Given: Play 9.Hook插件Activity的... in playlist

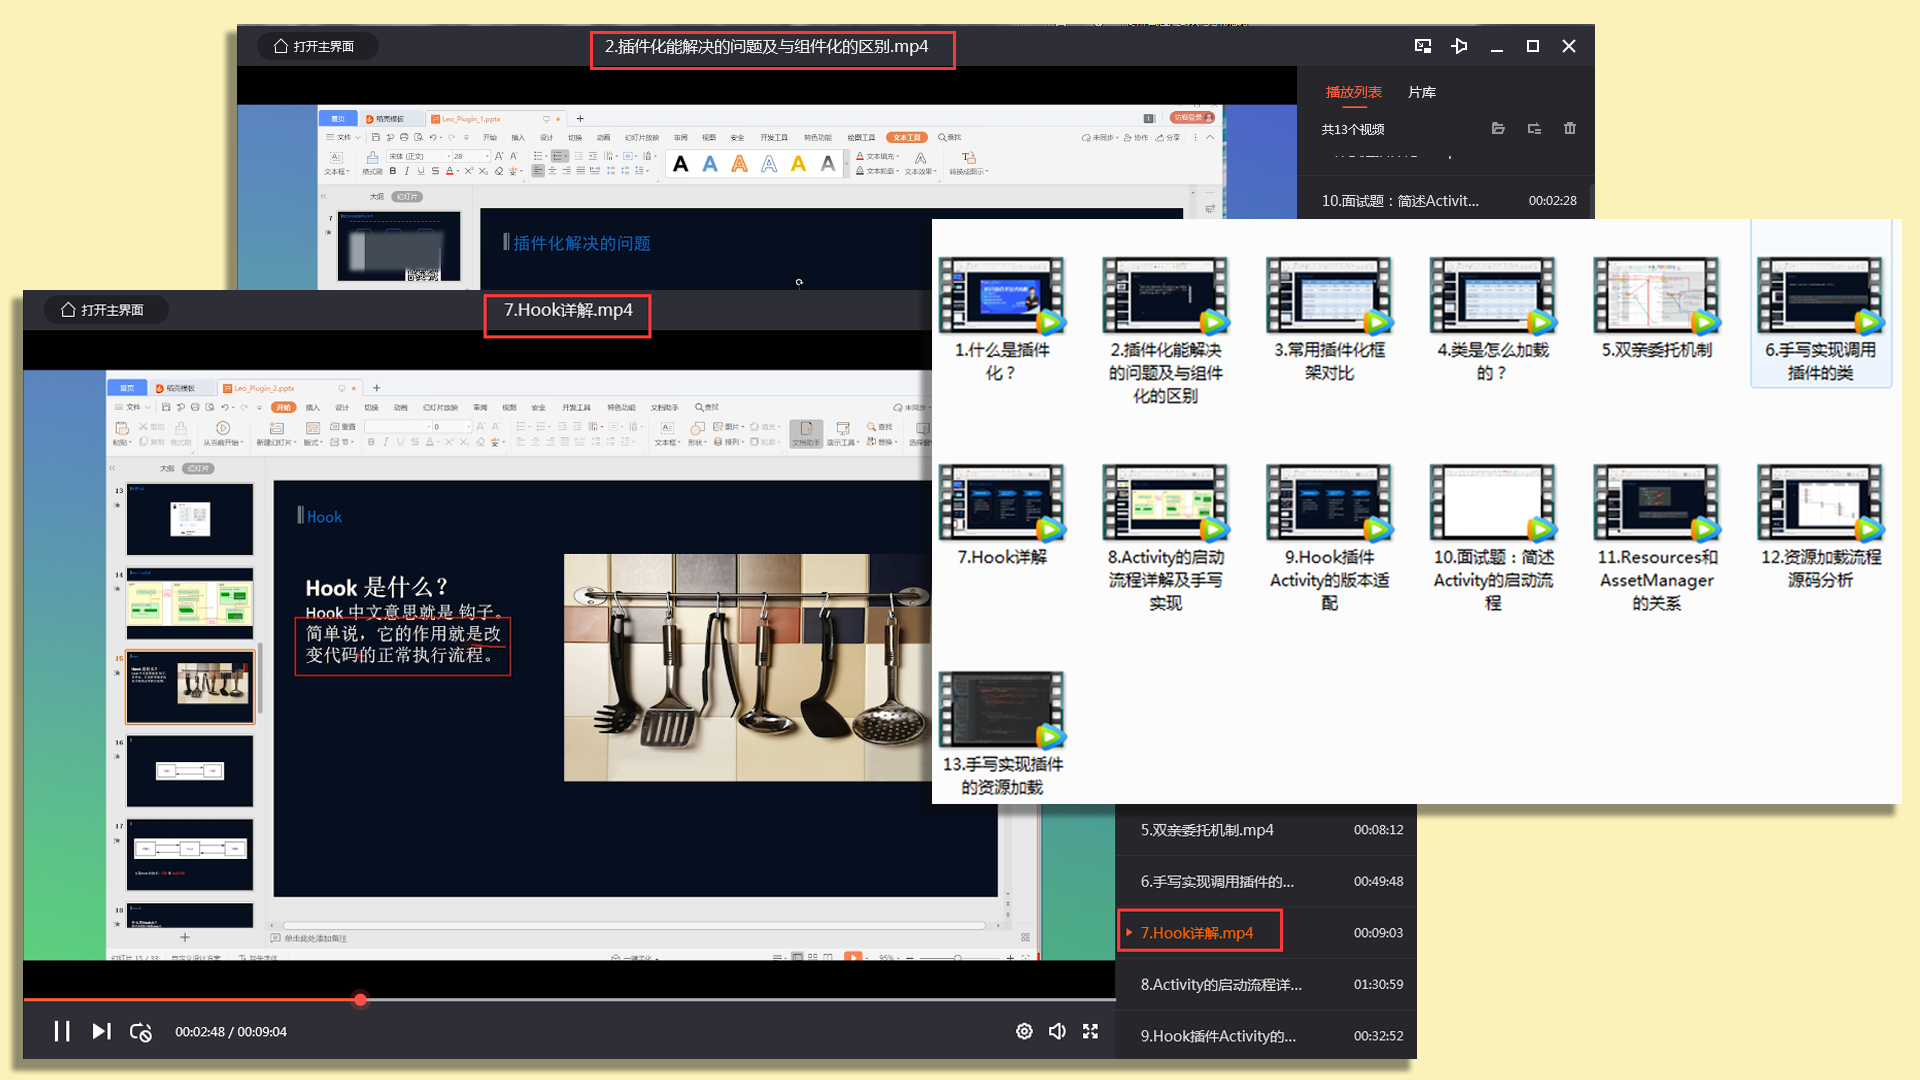Looking at the screenshot, I should point(1266,1036).
